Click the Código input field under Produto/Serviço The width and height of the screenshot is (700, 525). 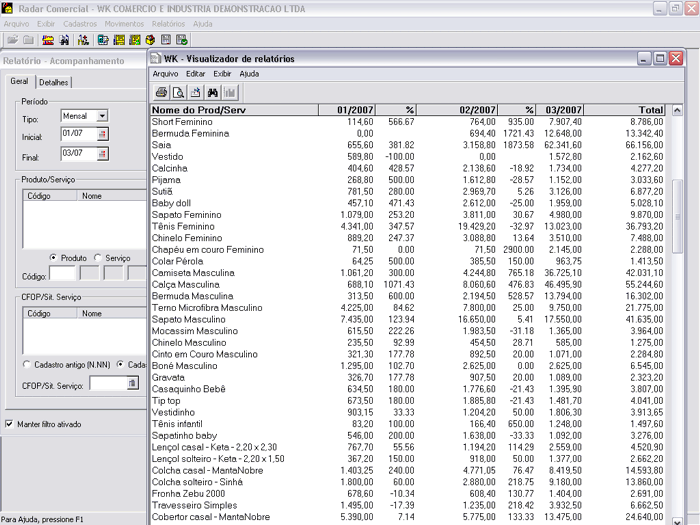pyautogui.click(x=62, y=273)
